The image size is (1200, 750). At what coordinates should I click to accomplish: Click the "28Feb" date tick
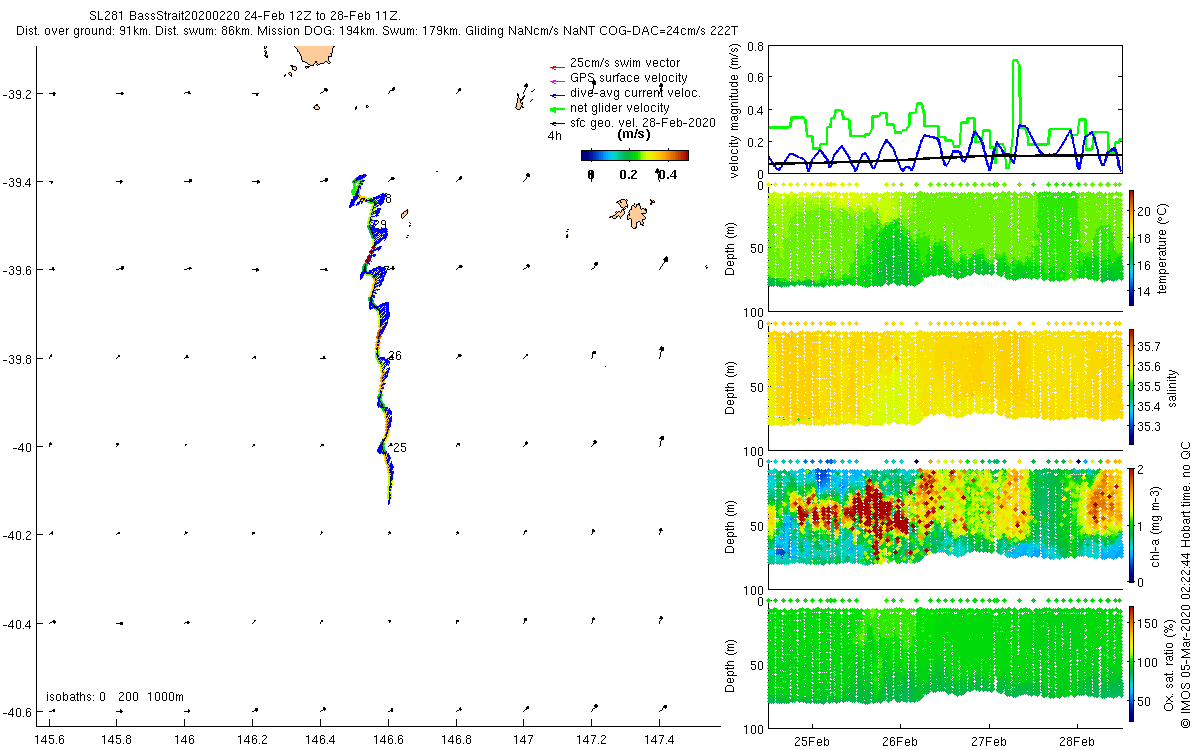point(1076,743)
